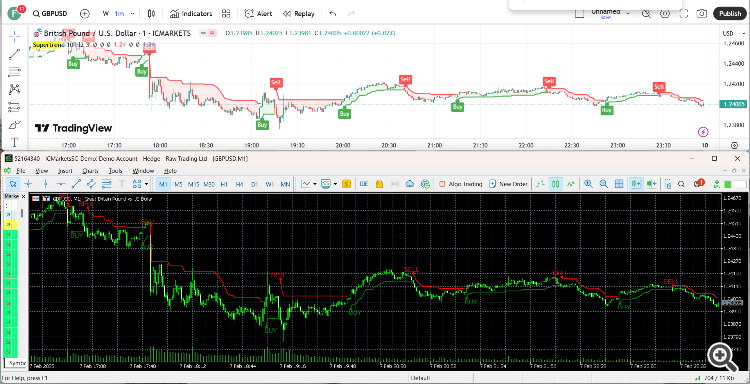The image size is (750, 384).
Task: Toggle TradingView fullscreen mode
Action: [684, 14]
